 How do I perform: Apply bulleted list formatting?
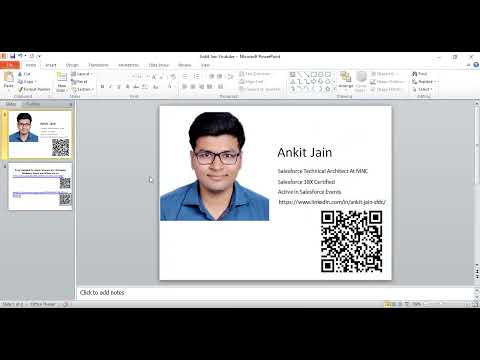point(186,77)
